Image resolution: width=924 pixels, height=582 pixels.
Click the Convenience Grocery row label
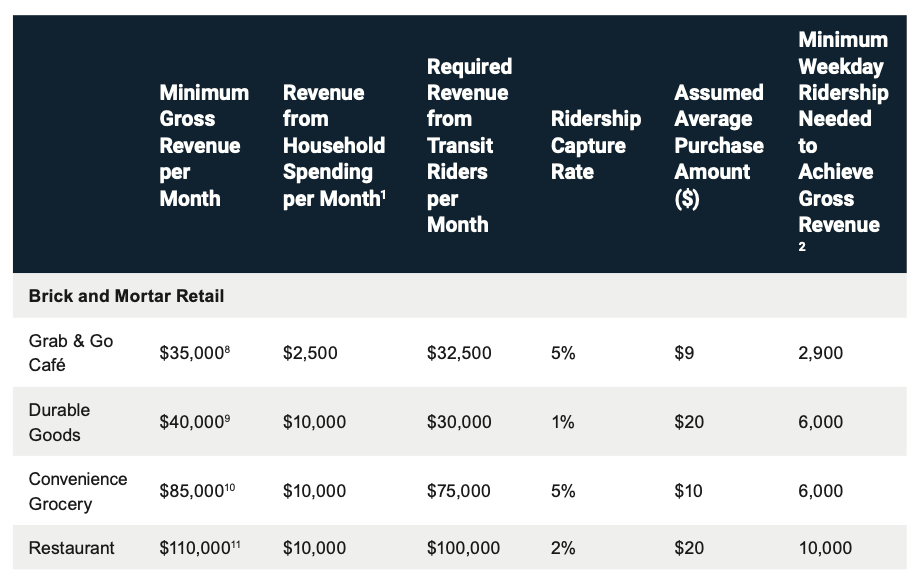78,491
